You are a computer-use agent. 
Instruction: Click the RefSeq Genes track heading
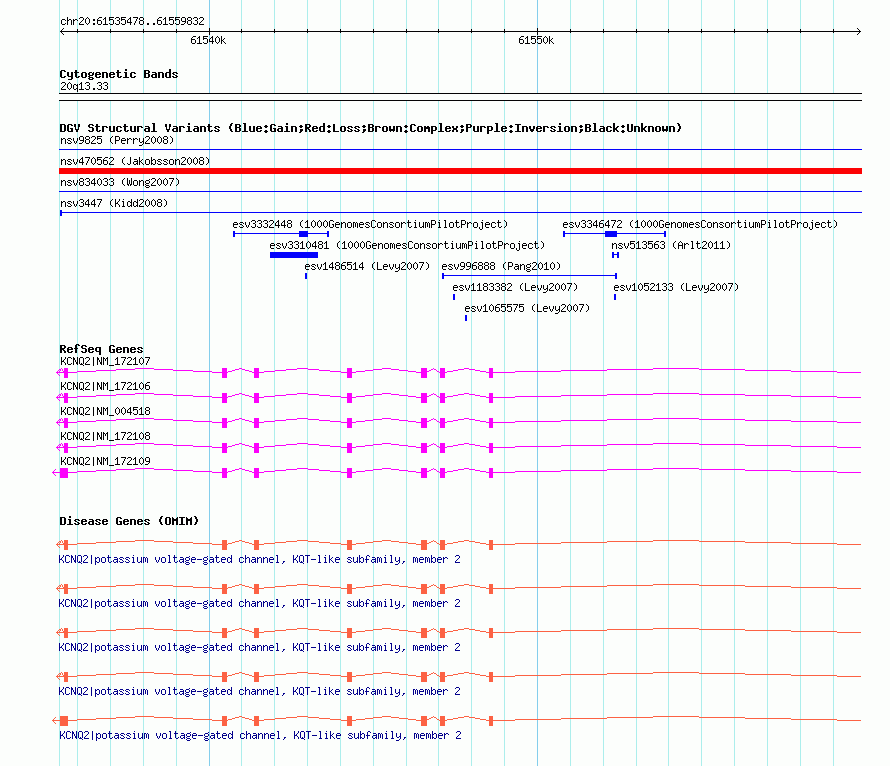tap(101, 349)
